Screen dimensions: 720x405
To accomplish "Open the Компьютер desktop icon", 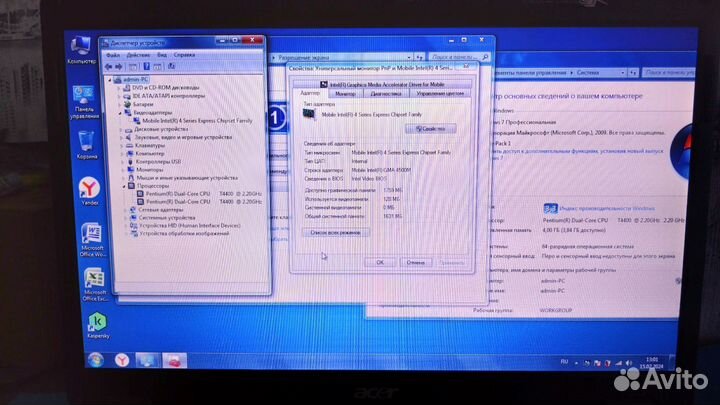I will pos(81,49).
